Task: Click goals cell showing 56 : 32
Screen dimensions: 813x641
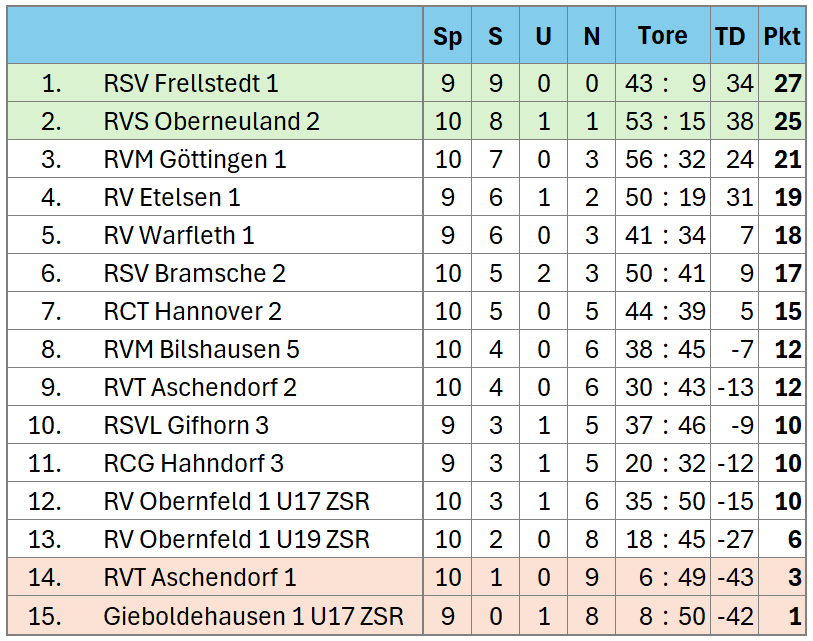Action: click(x=663, y=159)
